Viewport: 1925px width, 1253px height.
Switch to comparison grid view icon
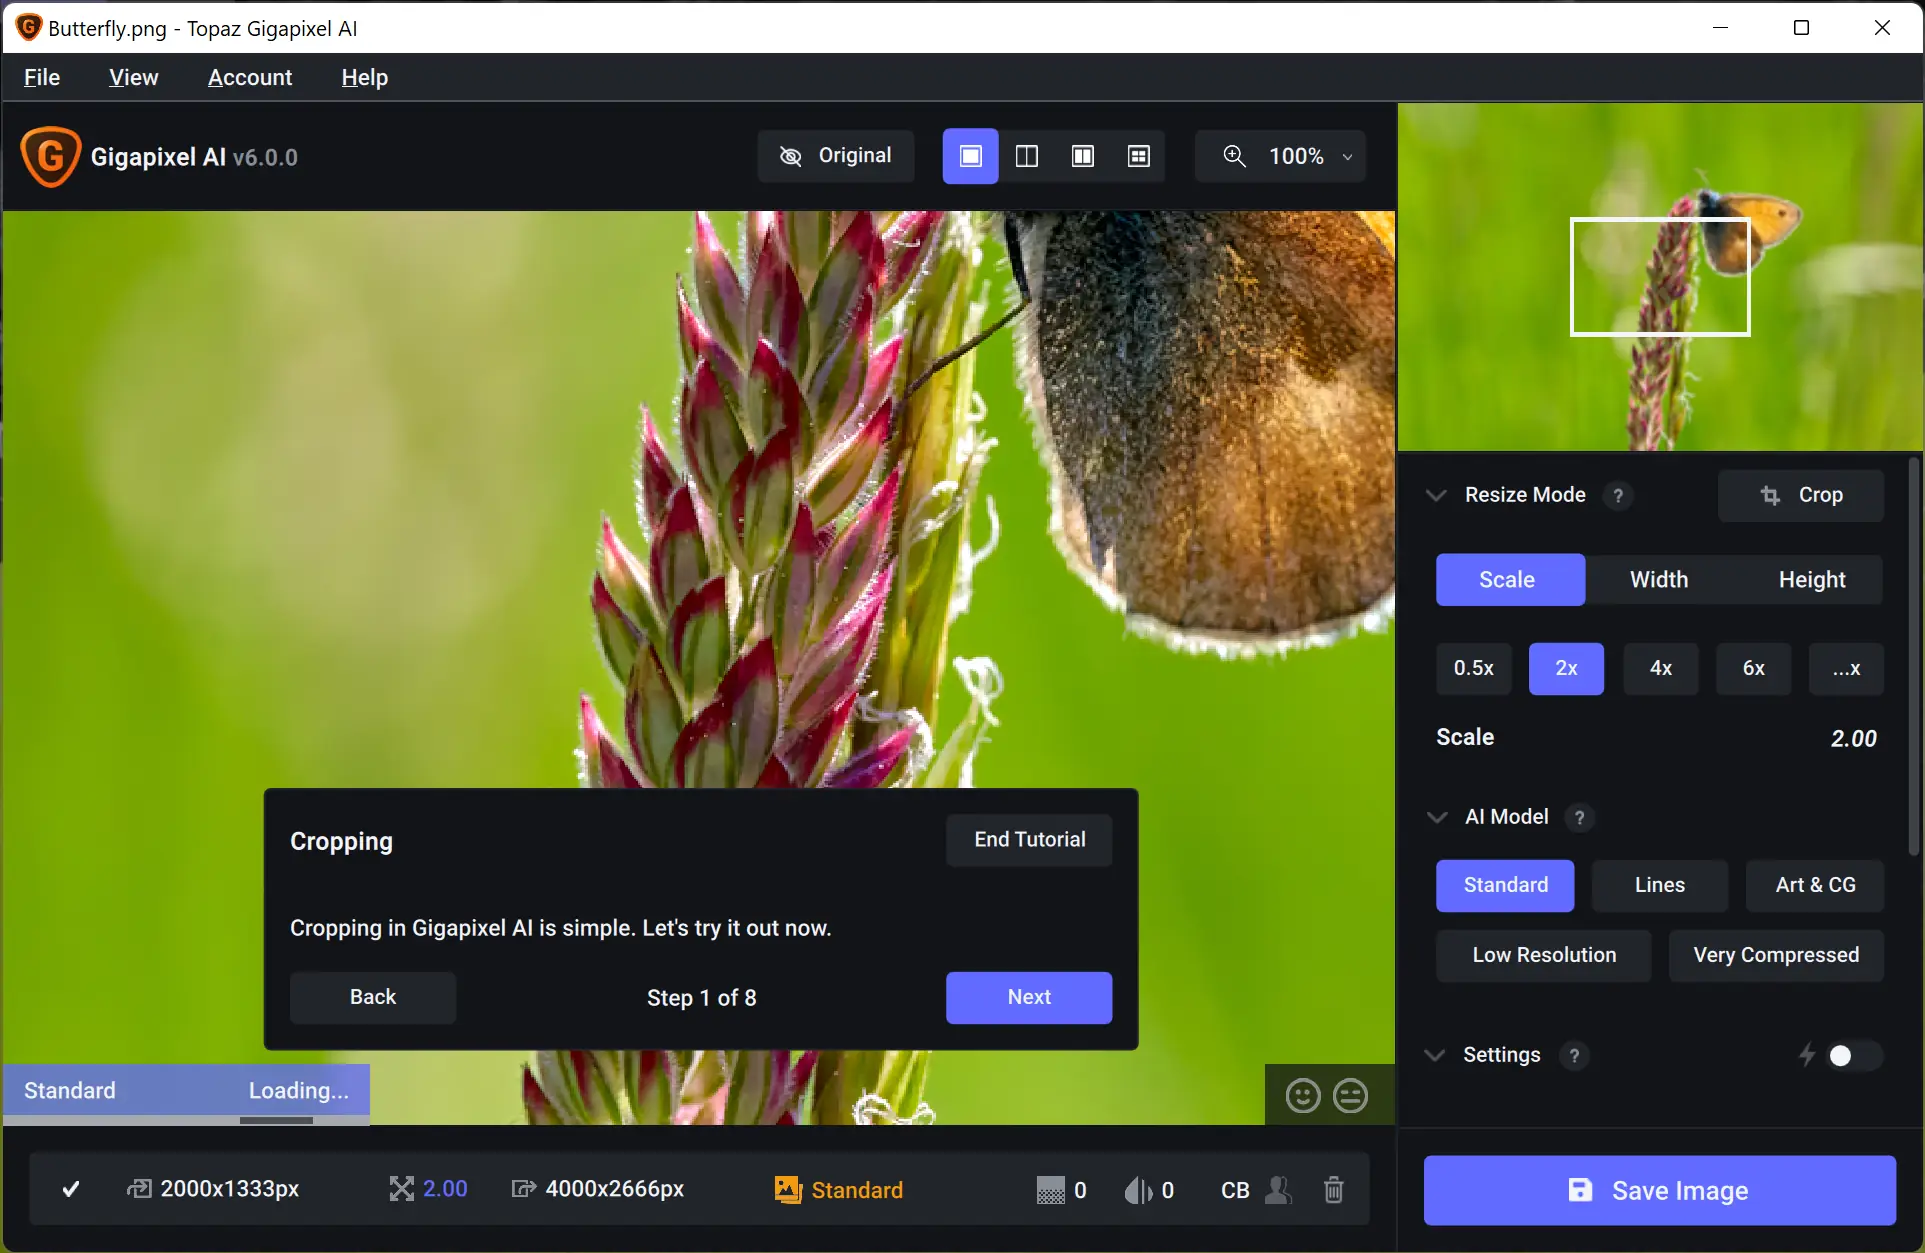tap(1138, 156)
